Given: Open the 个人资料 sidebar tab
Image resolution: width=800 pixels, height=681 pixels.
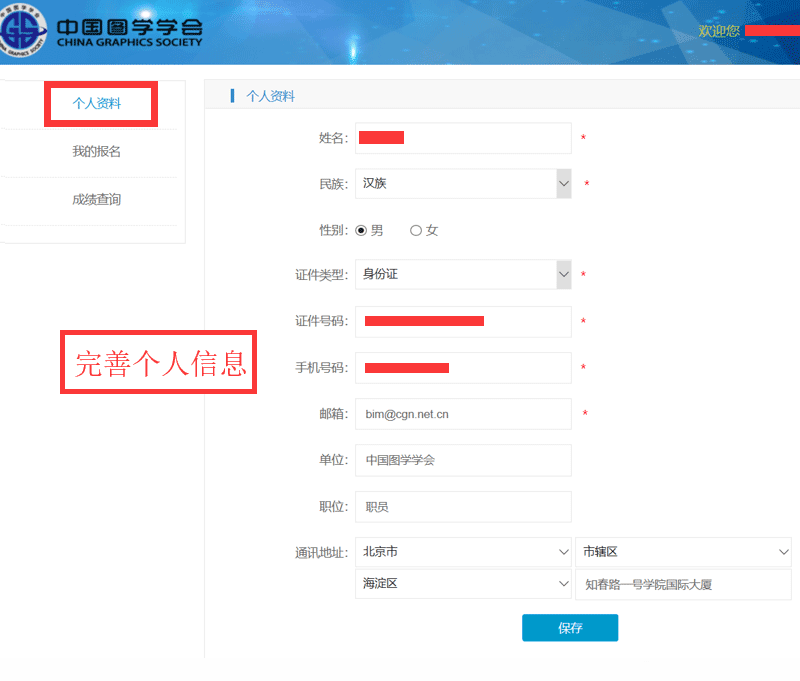Looking at the screenshot, I should 98,104.
